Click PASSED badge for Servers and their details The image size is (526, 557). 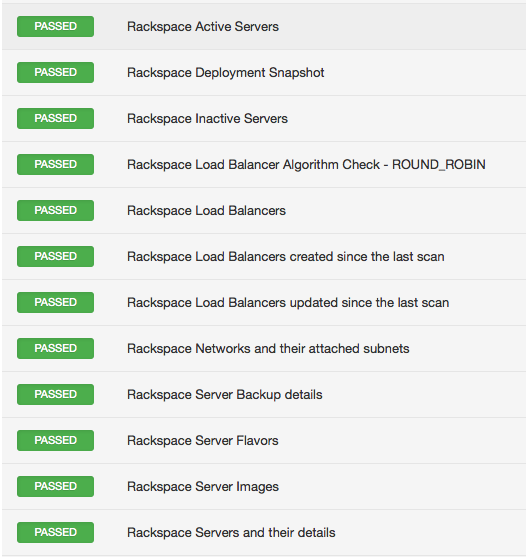55,532
